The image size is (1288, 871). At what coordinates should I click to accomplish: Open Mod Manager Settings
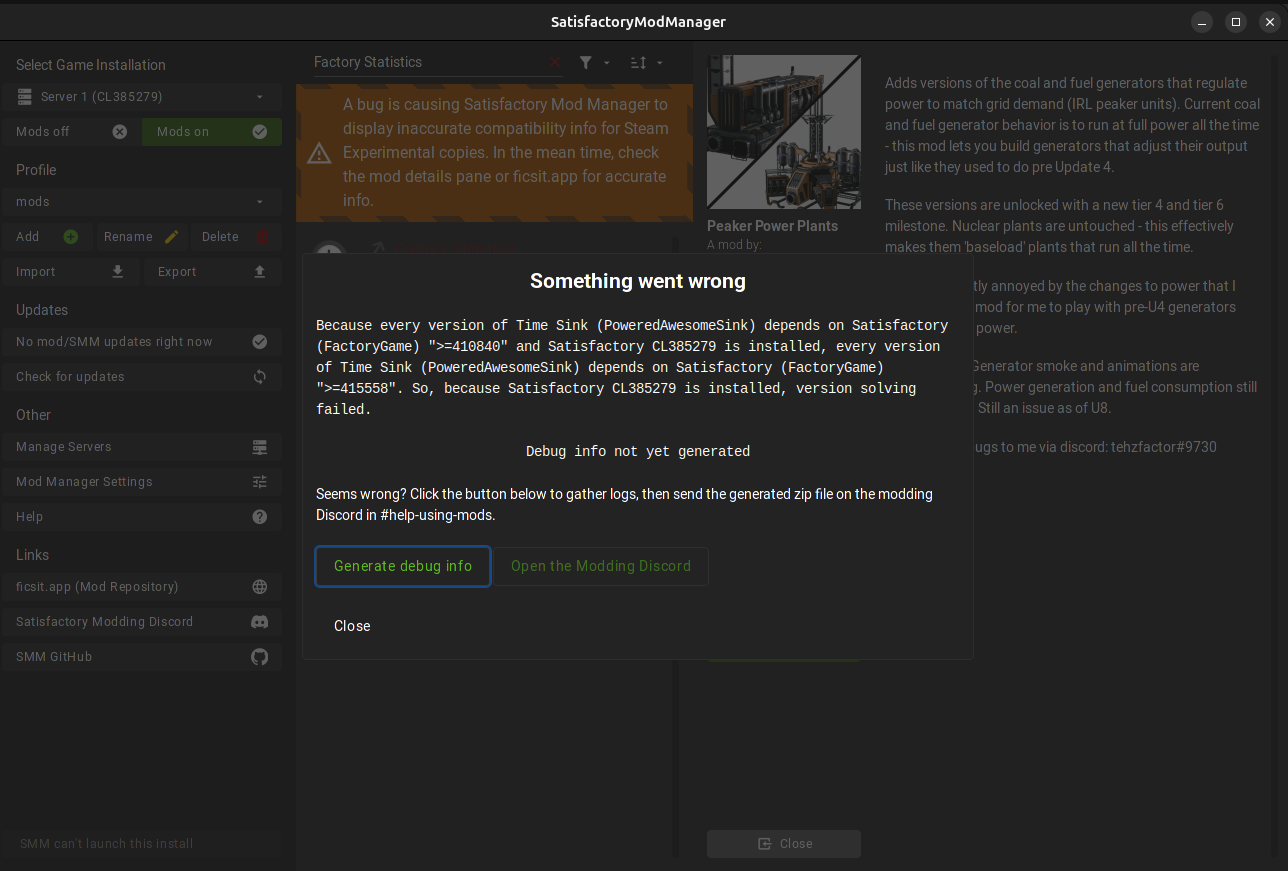tap(142, 482)
